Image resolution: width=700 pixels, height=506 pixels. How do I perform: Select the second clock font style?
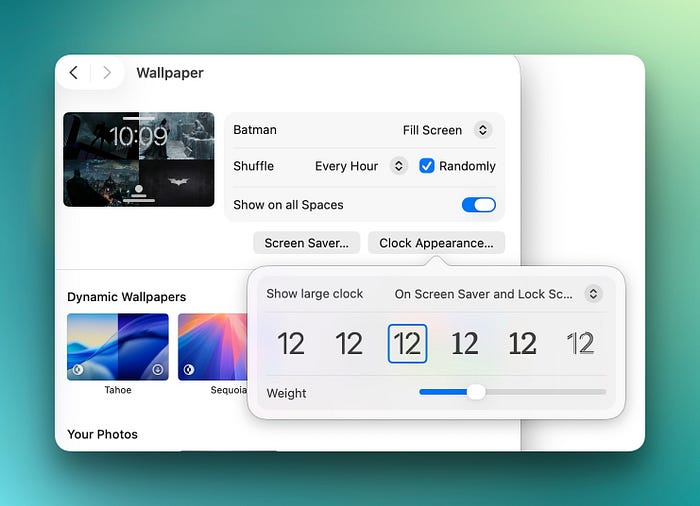pos(349,343)
